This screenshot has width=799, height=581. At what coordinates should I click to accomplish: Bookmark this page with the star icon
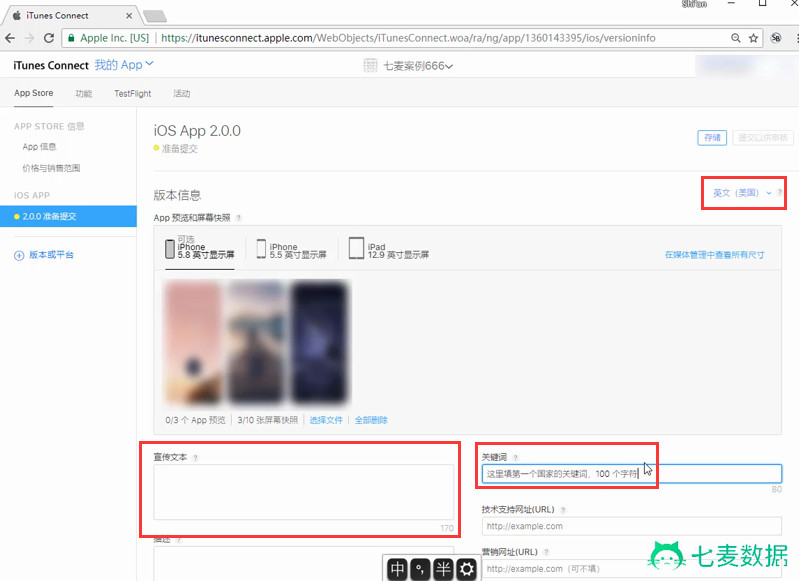tap(753, 38)
